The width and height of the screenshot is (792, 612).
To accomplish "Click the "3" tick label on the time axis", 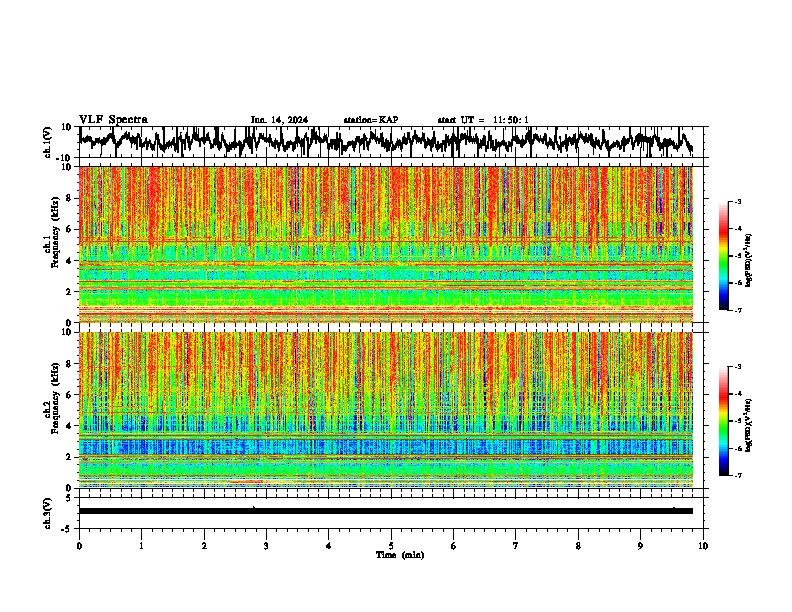I will [x=266, y=546].
